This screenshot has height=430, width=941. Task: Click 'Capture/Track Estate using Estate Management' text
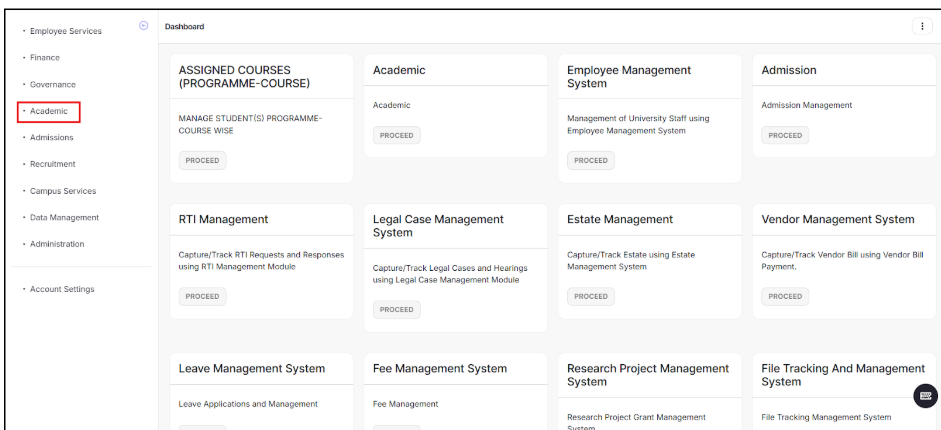pyautogui.click(x=631, y=260)
